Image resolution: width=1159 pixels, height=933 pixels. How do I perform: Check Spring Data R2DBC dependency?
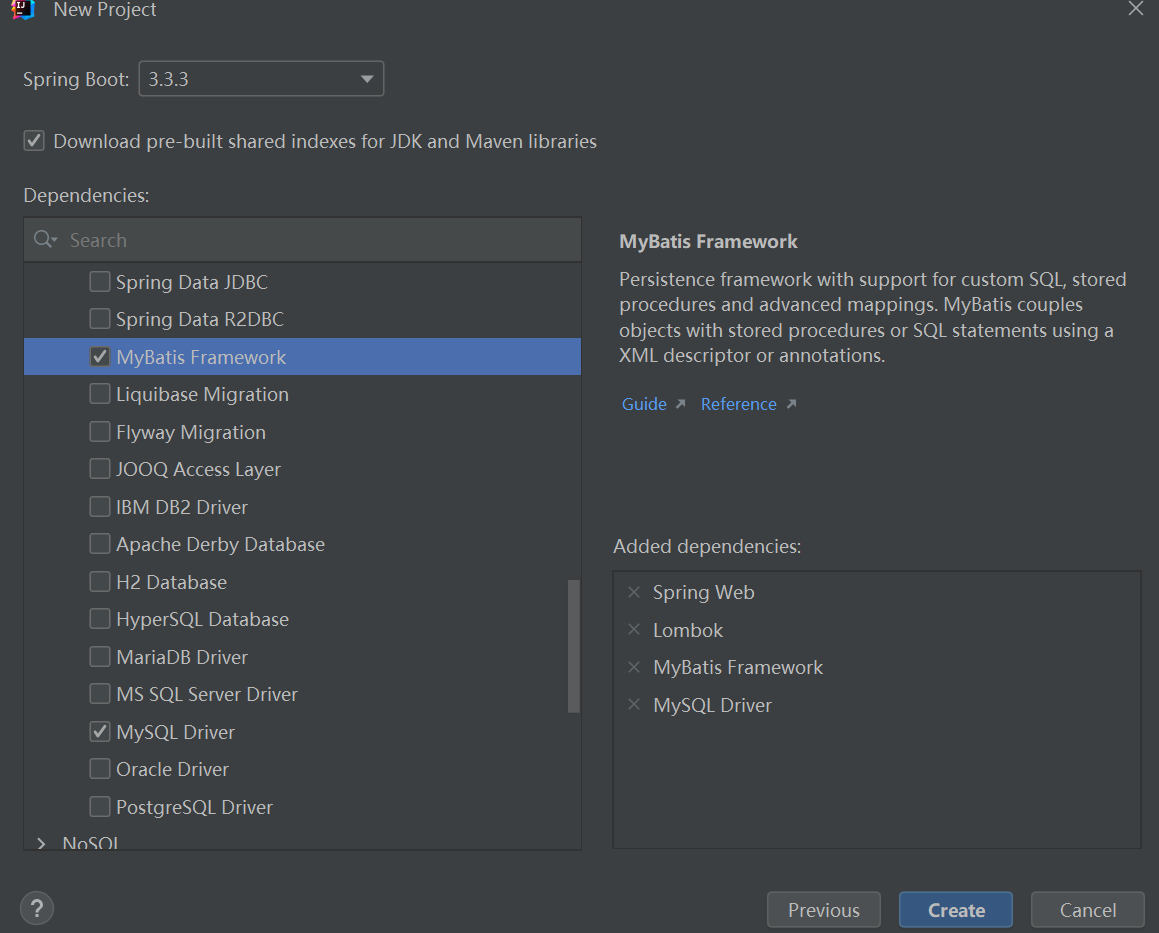[x=100, y=319]
